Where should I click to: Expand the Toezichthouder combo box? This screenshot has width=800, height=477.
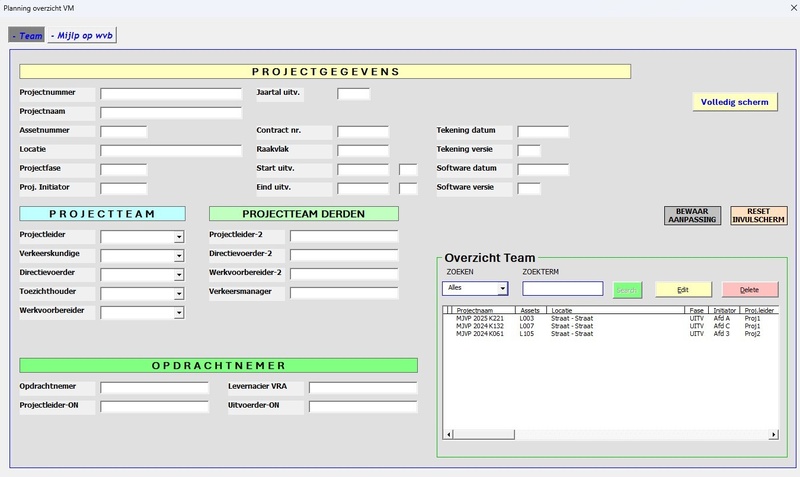pos(179,293)
